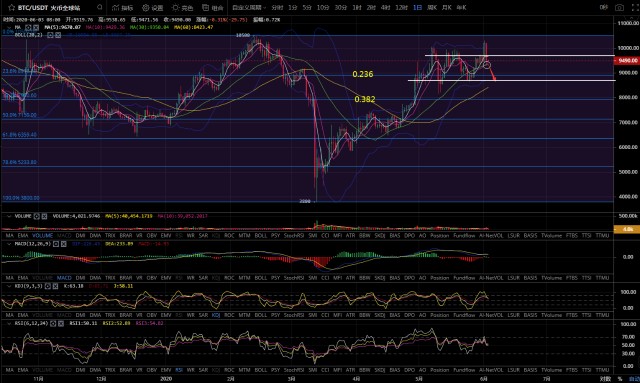Take a chart screenshot with camera icon
Viewport: 640px width, 383px height.
619,7
